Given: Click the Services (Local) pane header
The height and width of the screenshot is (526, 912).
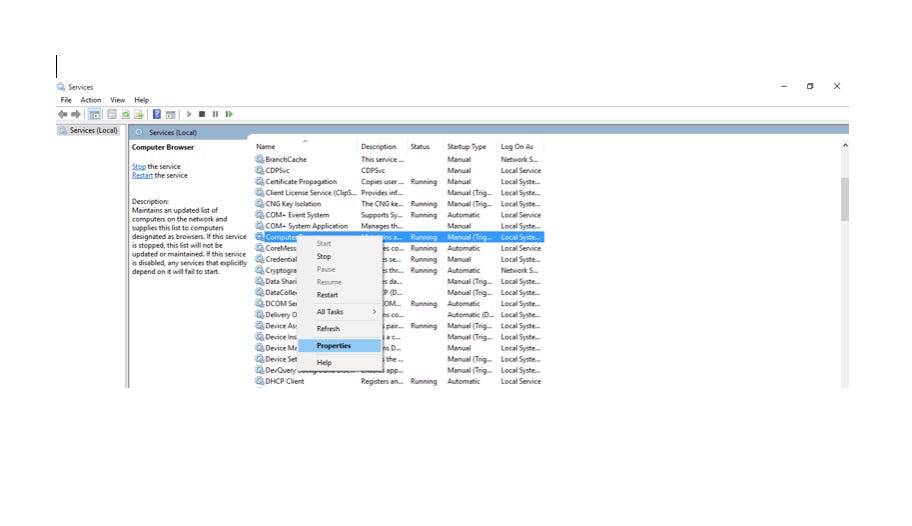Looking at the screenshot, I should tap(173, 133).
